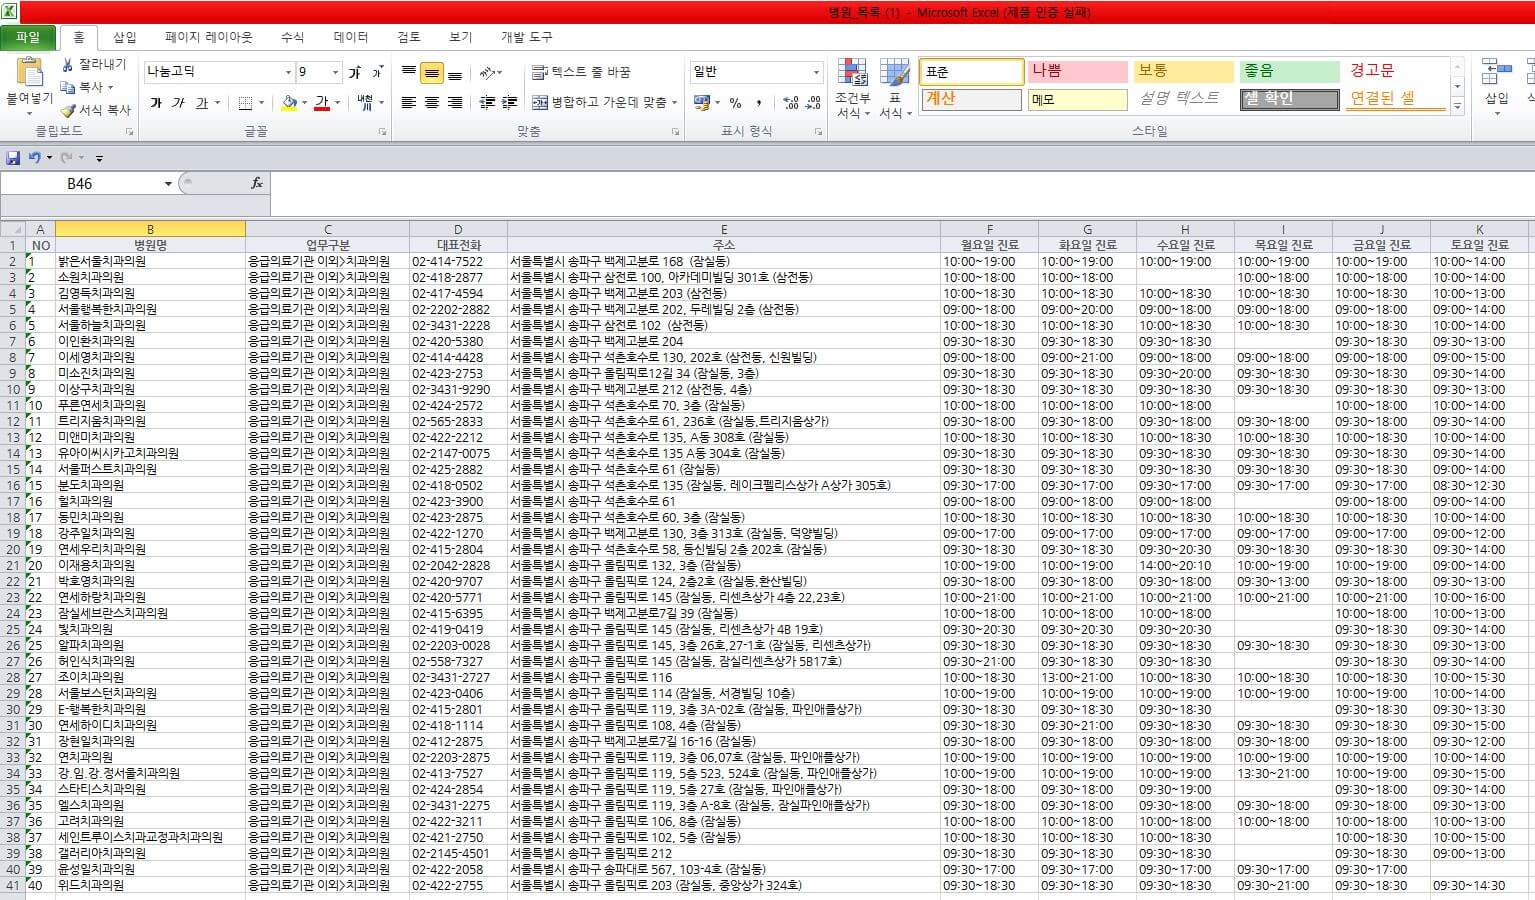Open the Font group dialog launcher
Image resolution: width=1535 pixels, height=900 pixels.
click(382, 131)
